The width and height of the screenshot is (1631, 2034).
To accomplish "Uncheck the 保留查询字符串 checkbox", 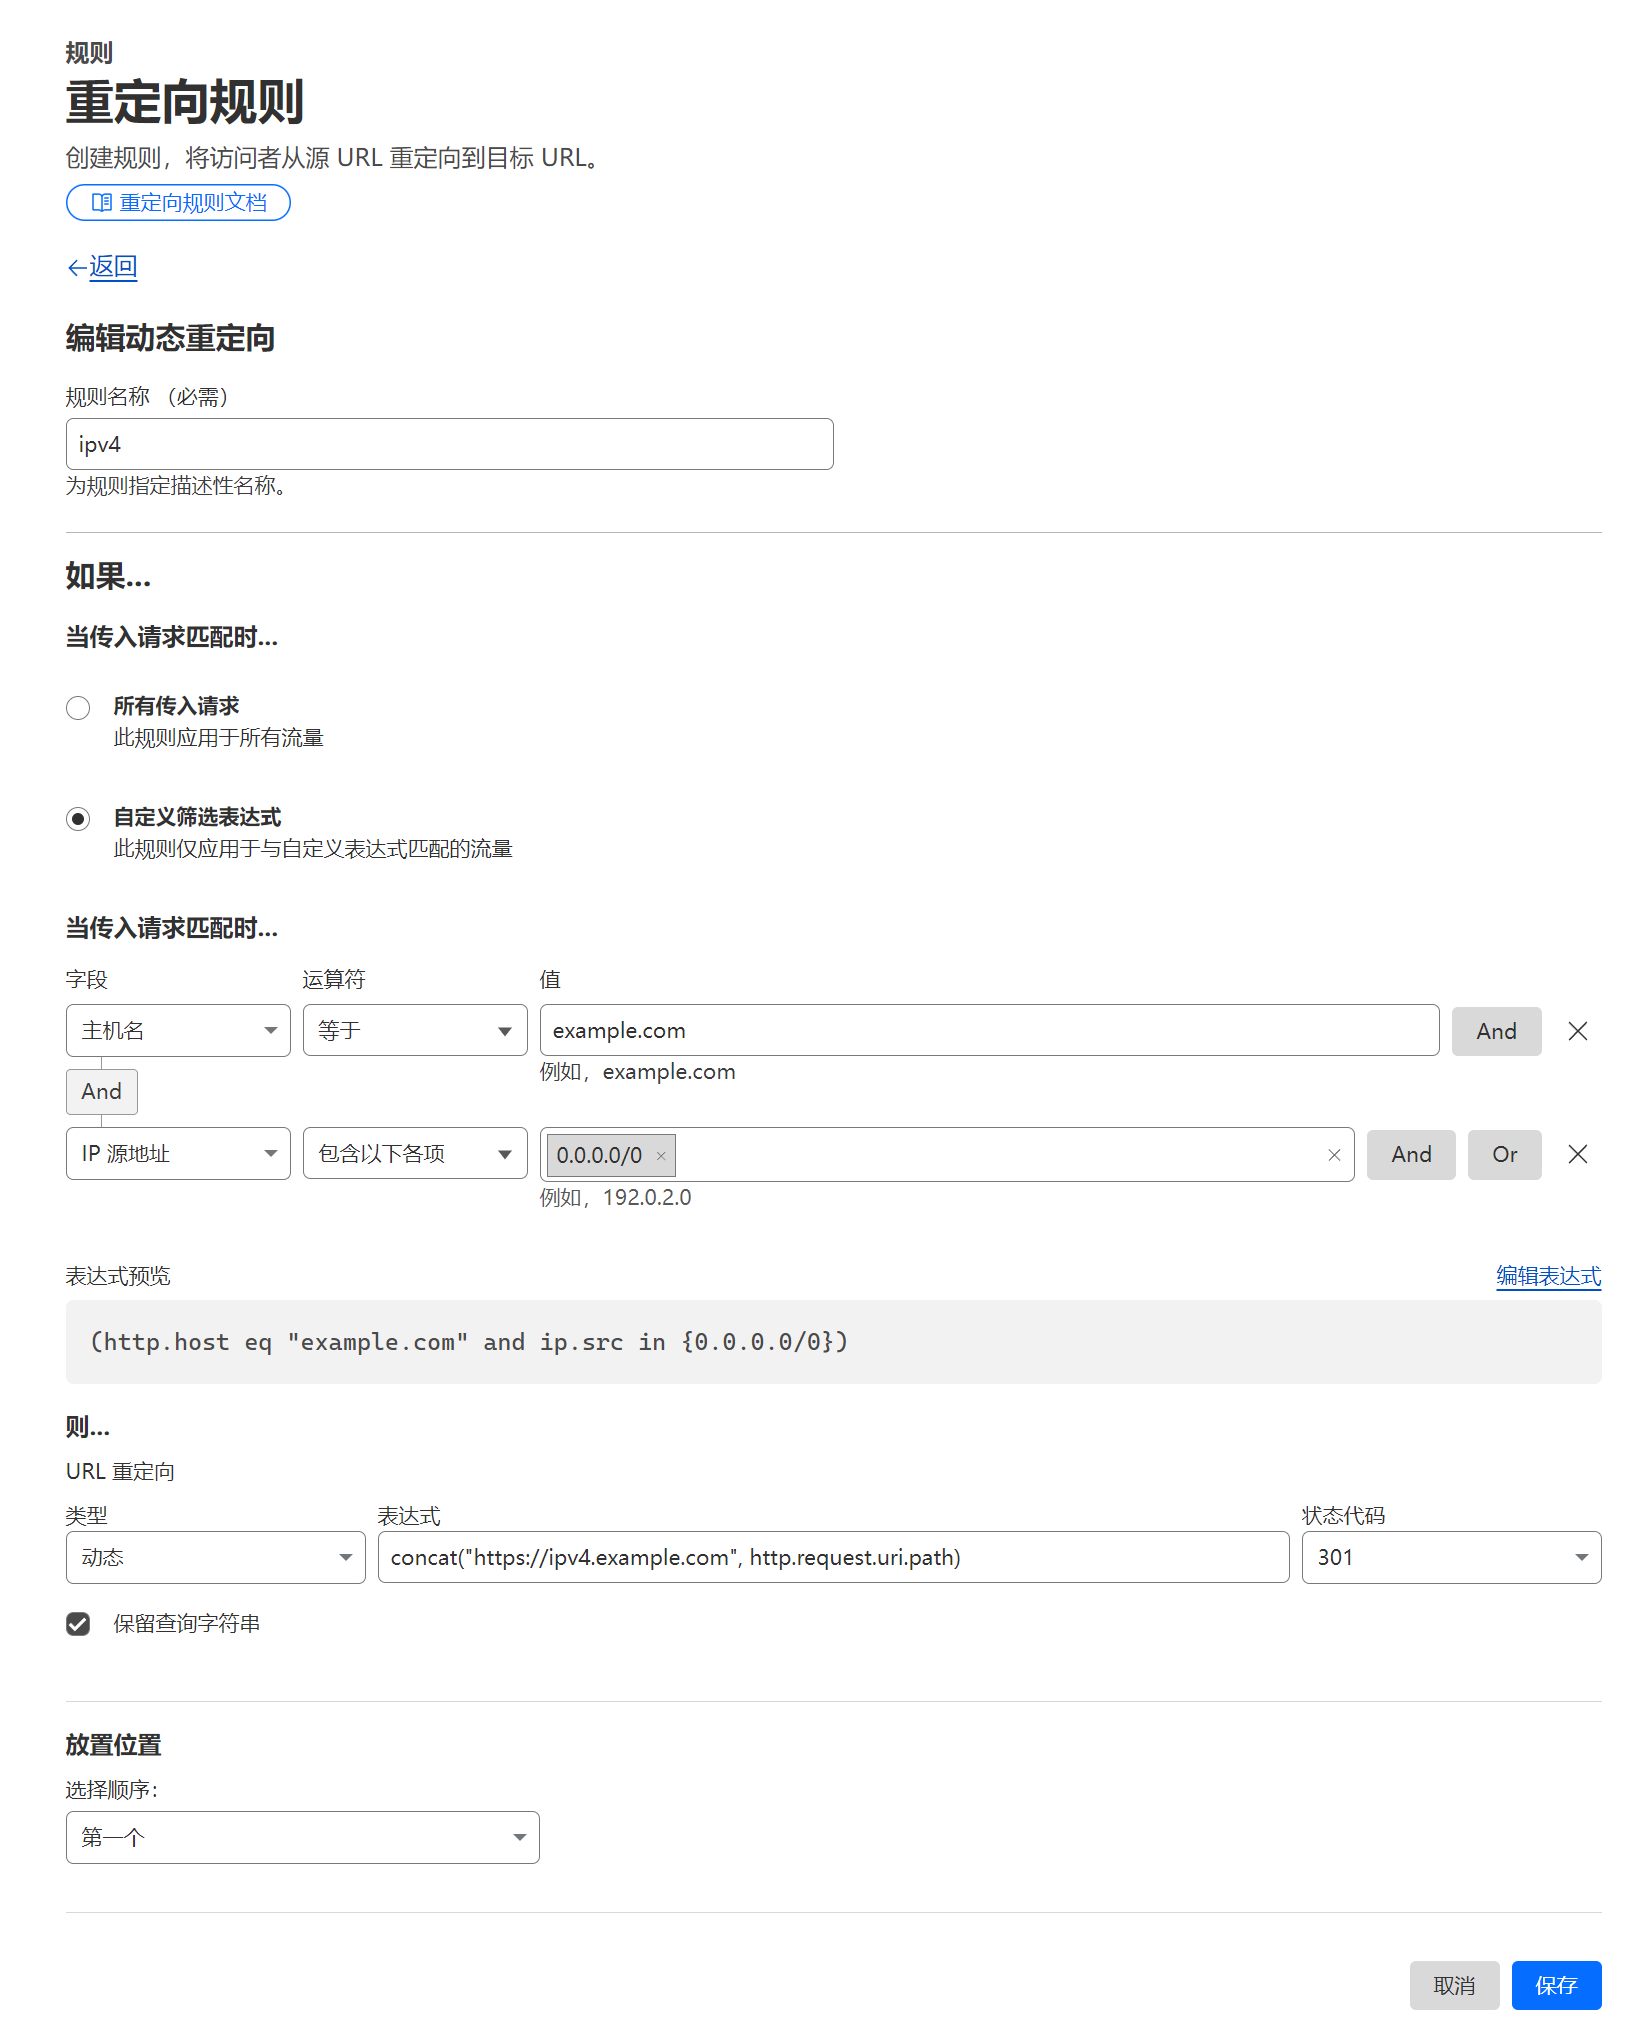I will [x=78, y=1624].
